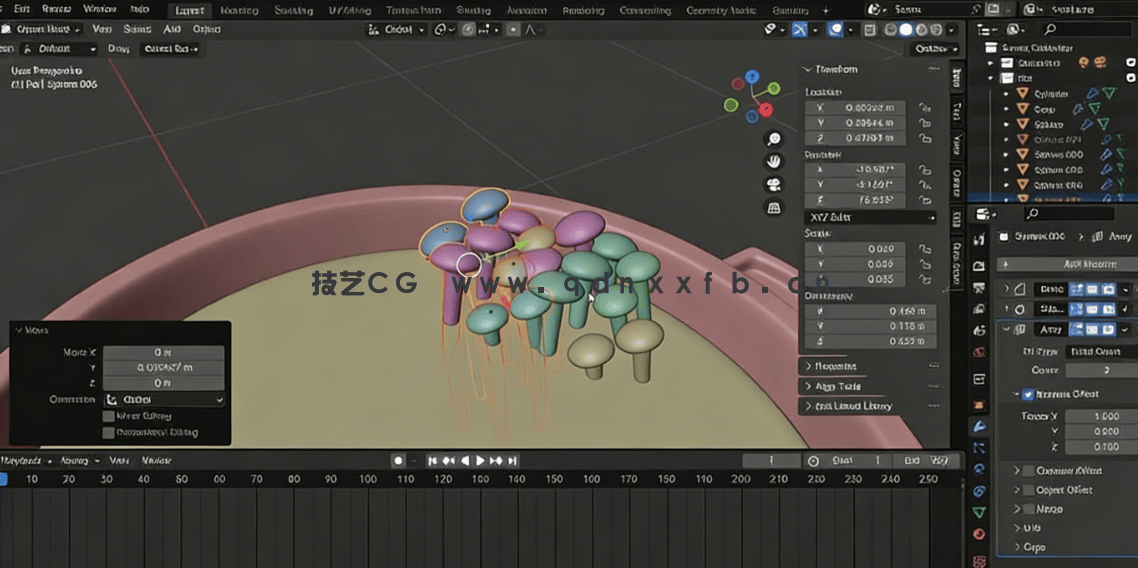
Task: Jump to start frame in timeline
Action: tap(433, 461)
